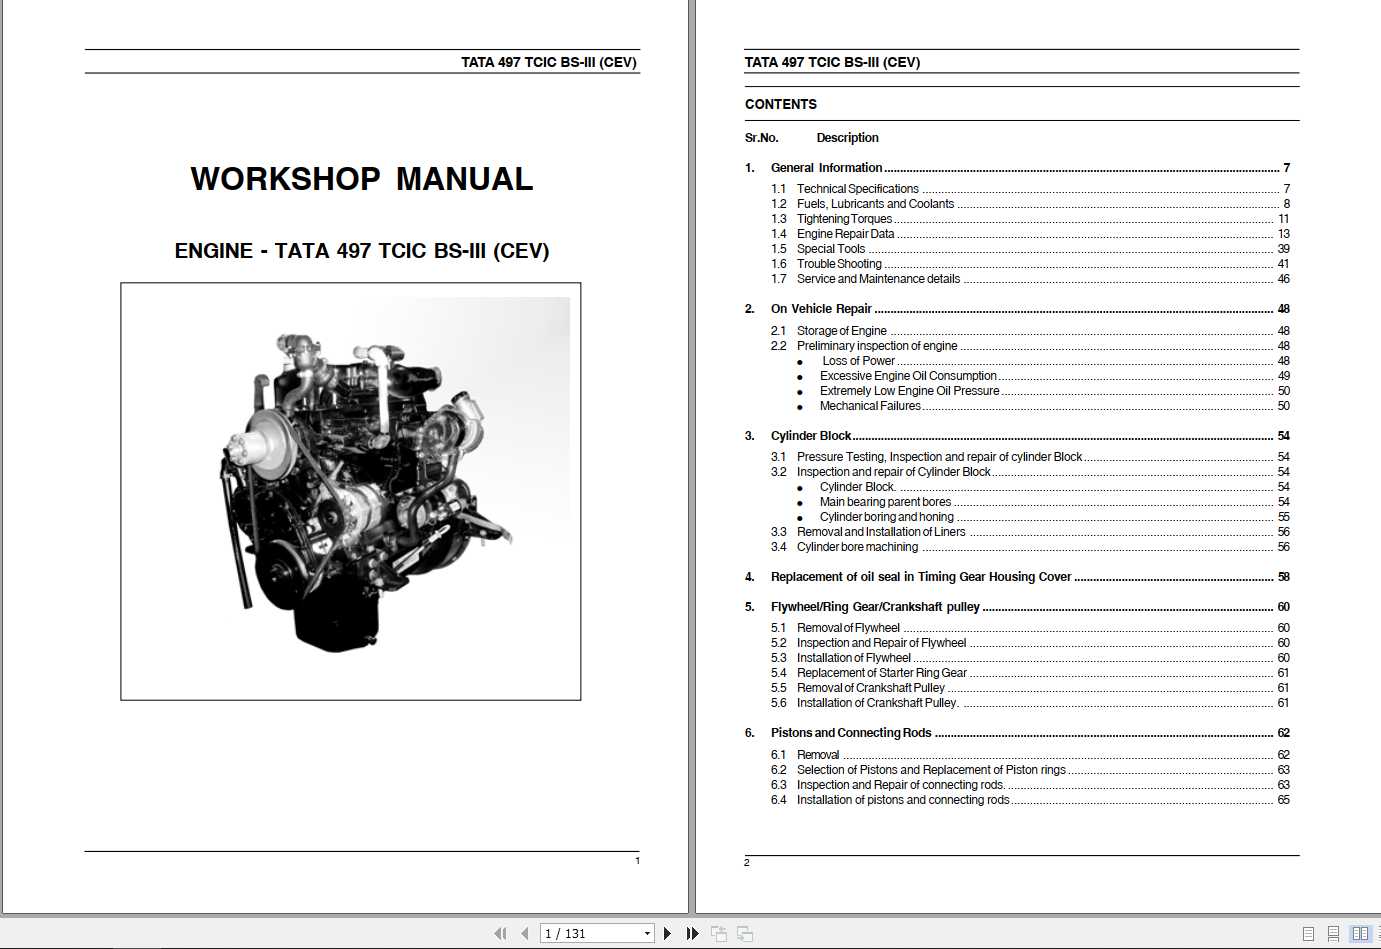Click 'ENGINE - TATA 497 TCIC BS-III (CEV)' subtitle

point(362,251)
